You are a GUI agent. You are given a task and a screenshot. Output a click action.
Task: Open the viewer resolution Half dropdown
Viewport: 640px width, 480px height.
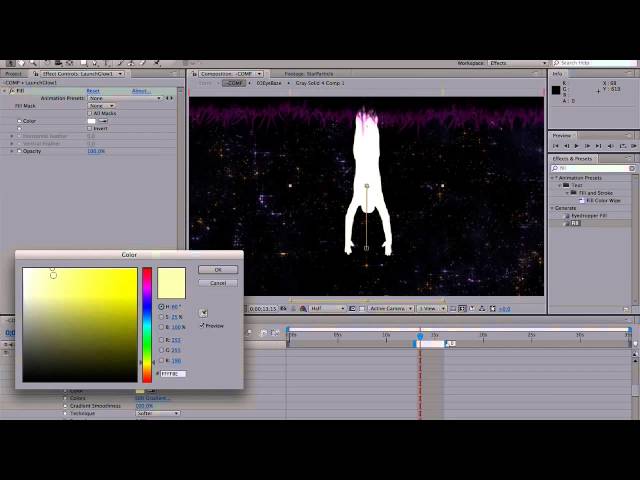point(327,309)
